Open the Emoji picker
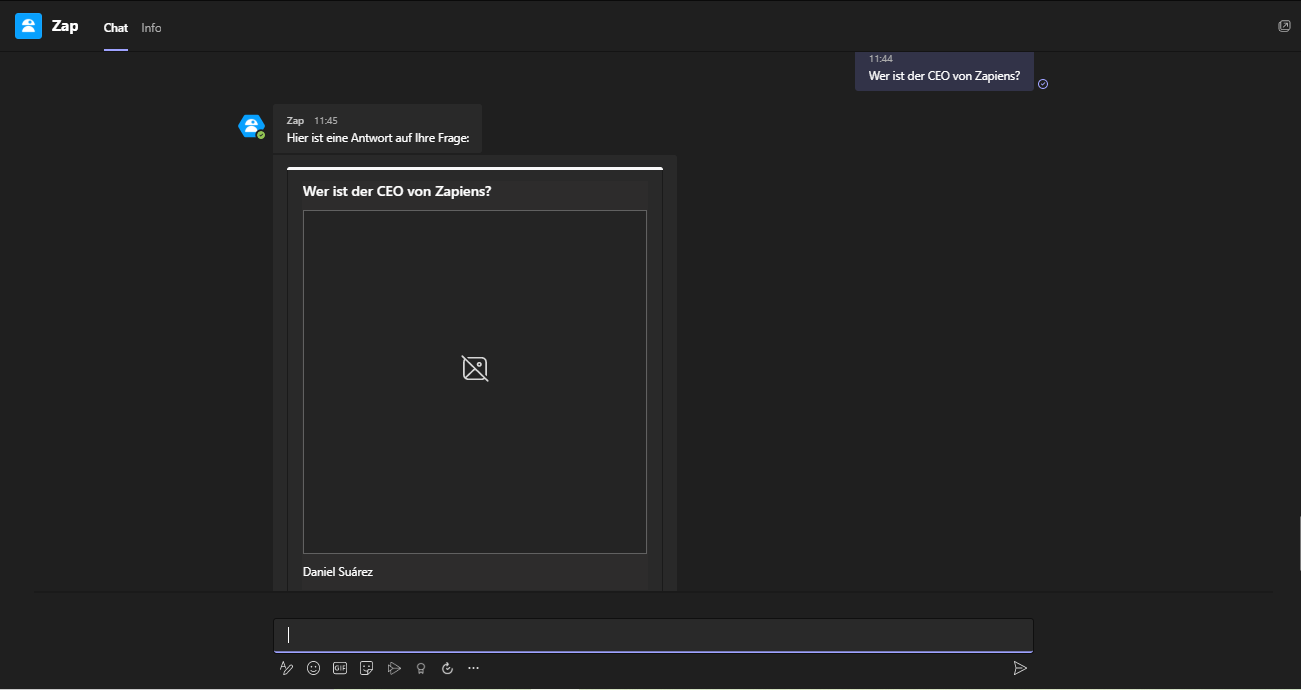Viewport: 1301px width, 690px height. [x=313, y=668]
